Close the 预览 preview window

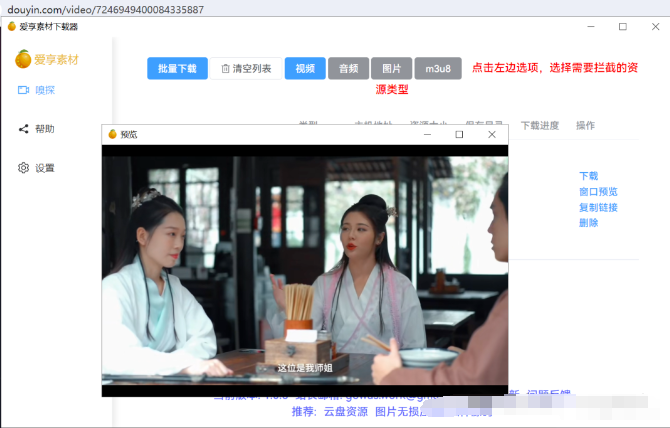[x=492, y=135]
